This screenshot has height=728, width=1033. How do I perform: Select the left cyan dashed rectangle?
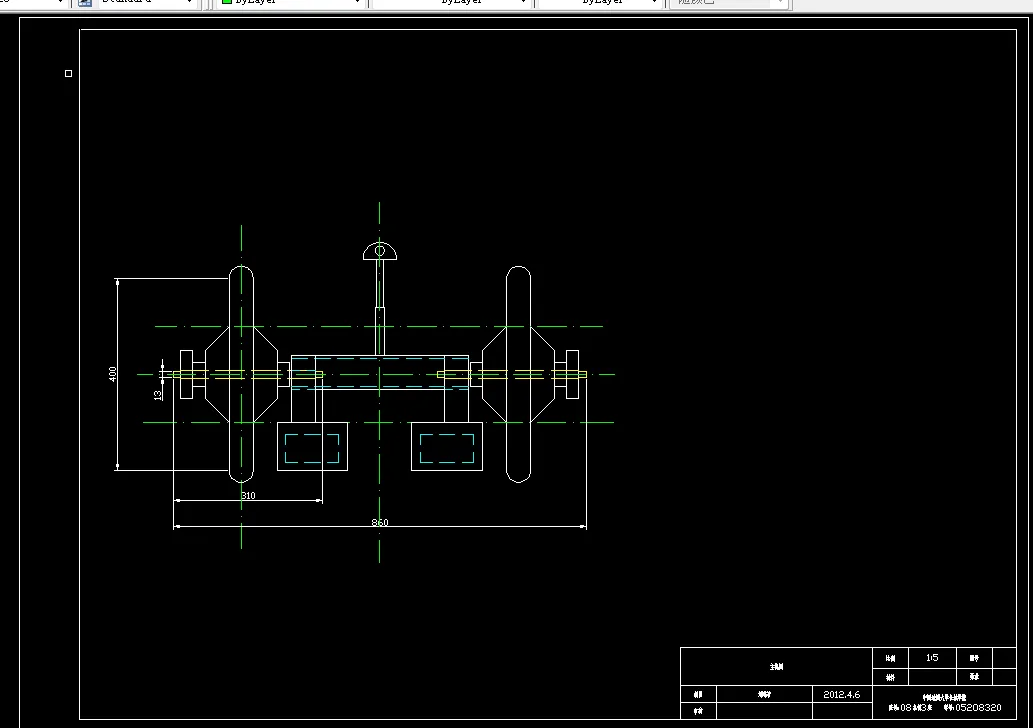(x=312, y=449)
